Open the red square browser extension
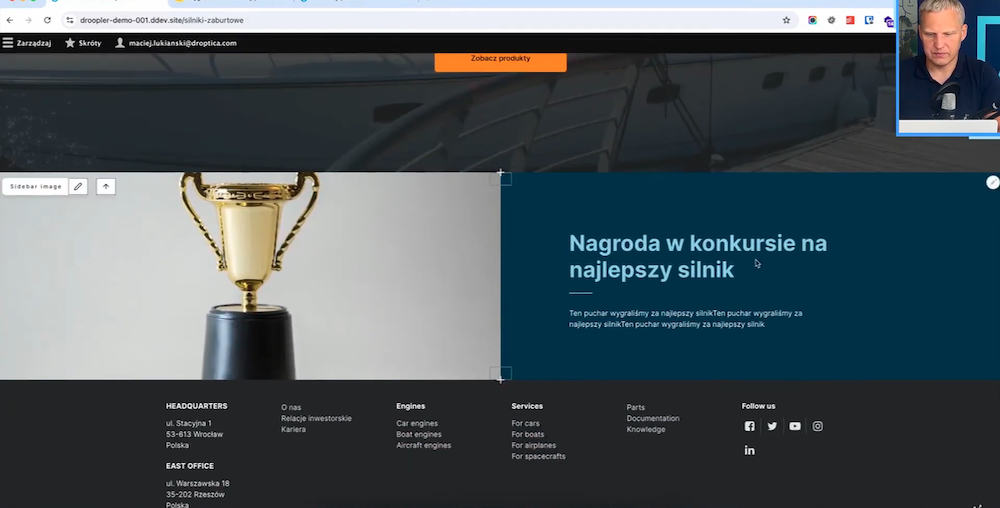This screenshot has width=1000, height=508. (850, 20)
